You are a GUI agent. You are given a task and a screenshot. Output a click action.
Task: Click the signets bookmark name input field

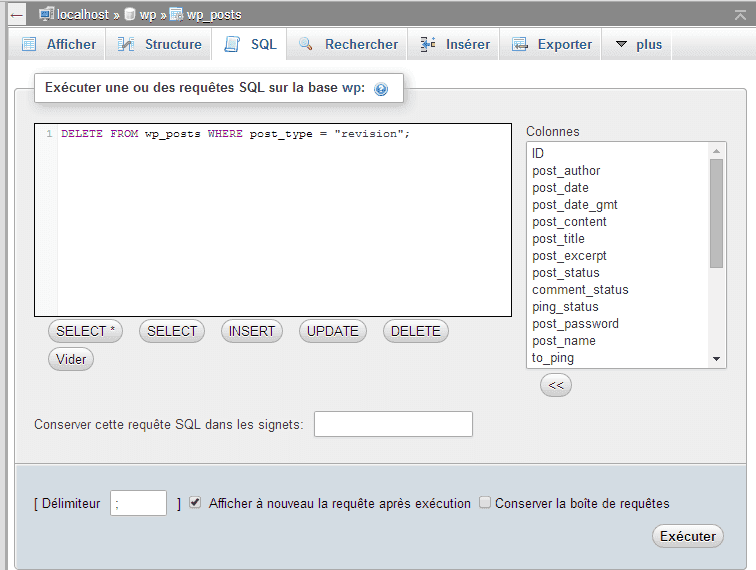393,424
